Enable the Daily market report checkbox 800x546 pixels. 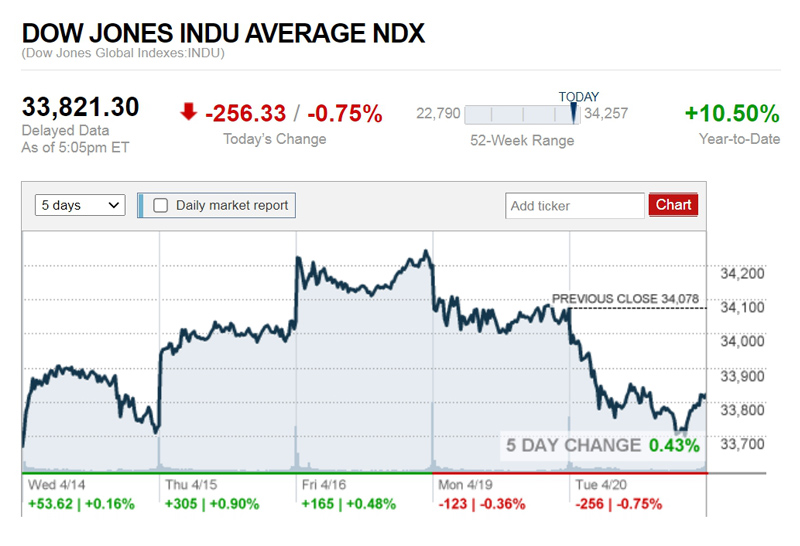point(160,205)
